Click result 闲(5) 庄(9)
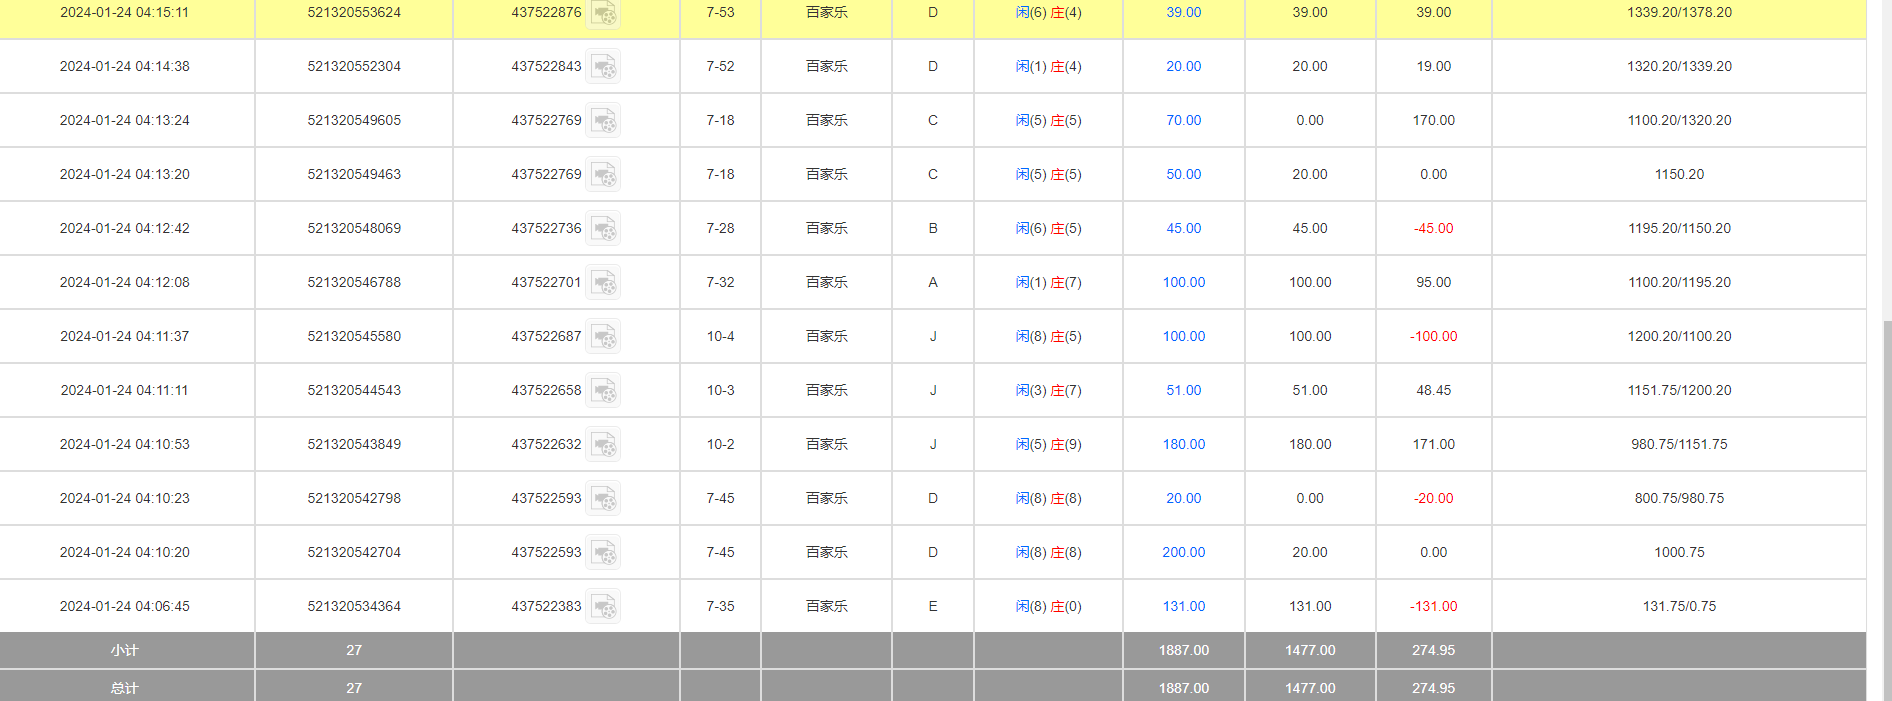The height and width of the screenshot is (701, 1892). tap(1048, 444)
